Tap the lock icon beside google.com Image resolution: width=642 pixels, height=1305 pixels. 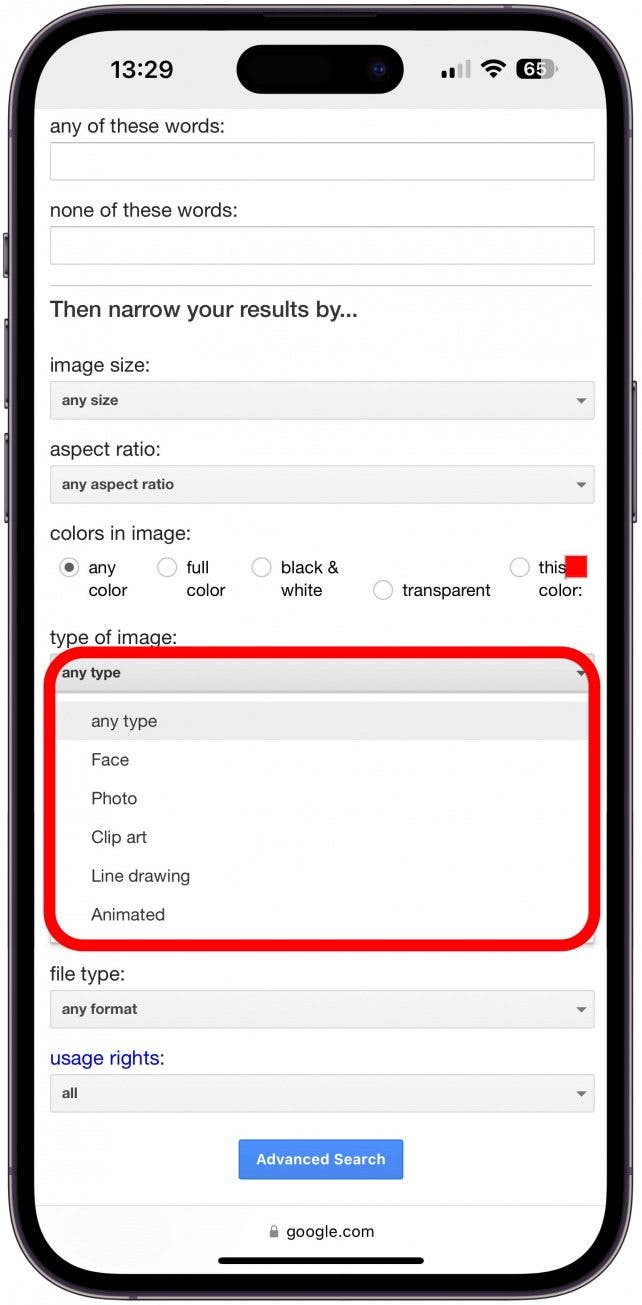(274, 1232)
